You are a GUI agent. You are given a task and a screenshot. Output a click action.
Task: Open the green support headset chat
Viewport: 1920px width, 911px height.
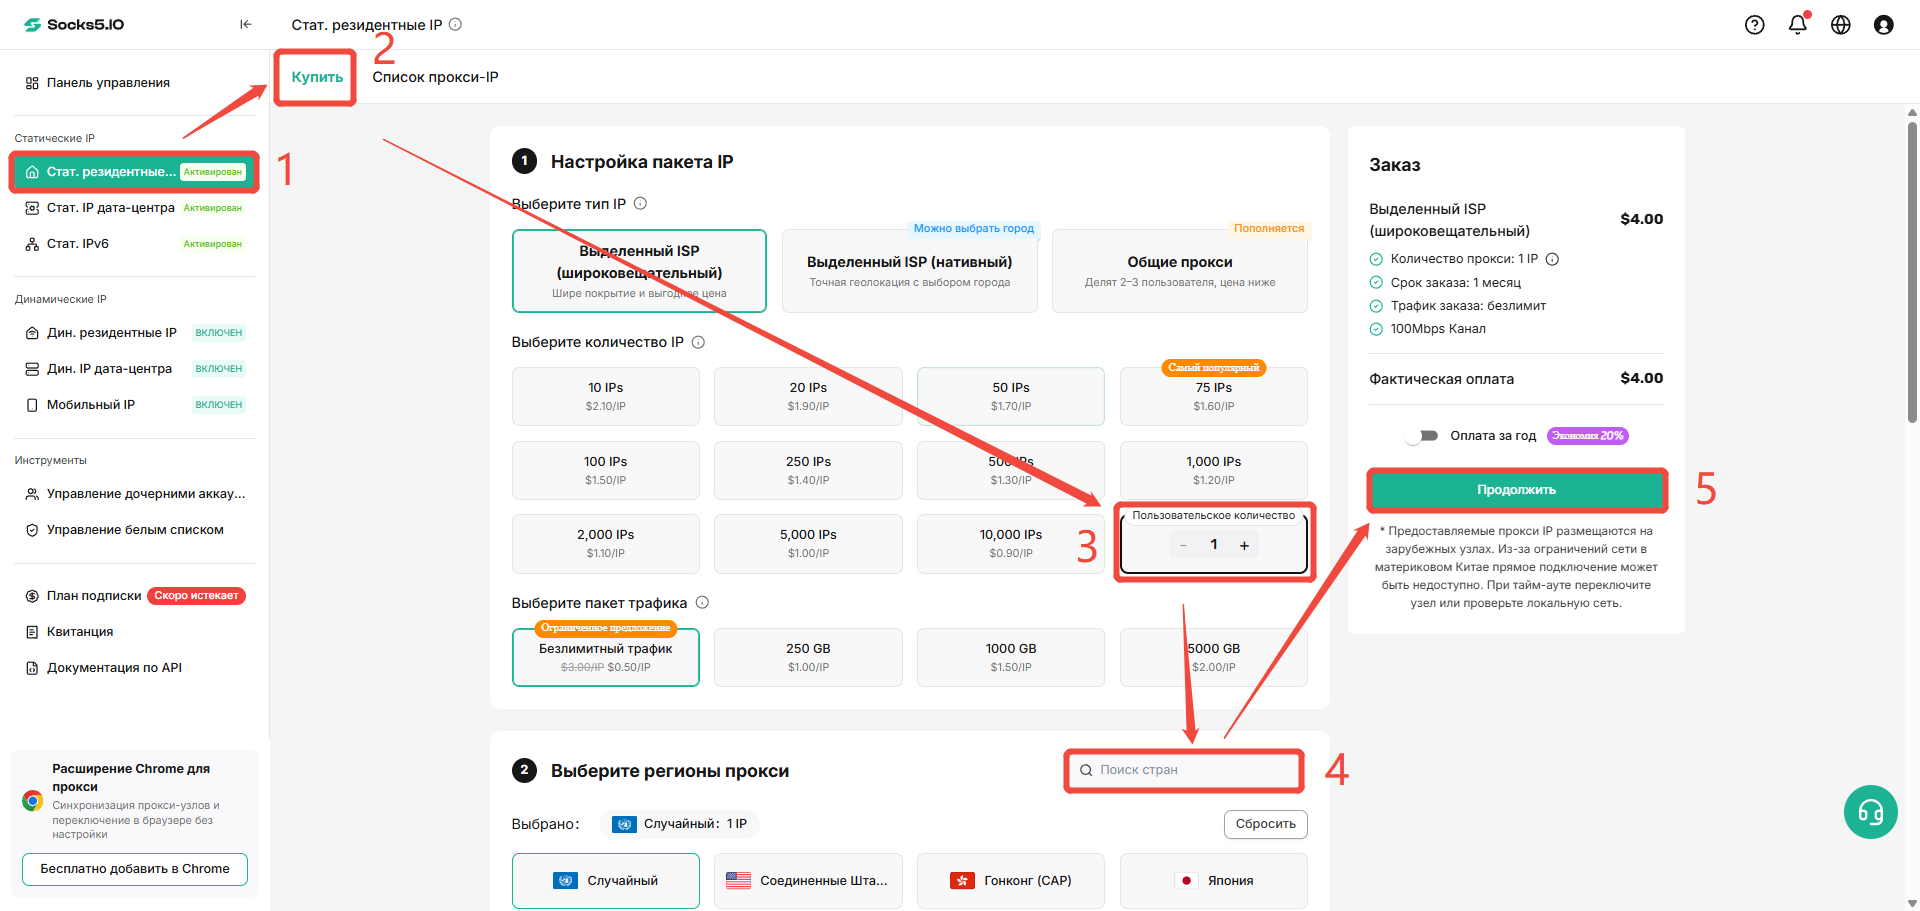tap(1870, 812)
